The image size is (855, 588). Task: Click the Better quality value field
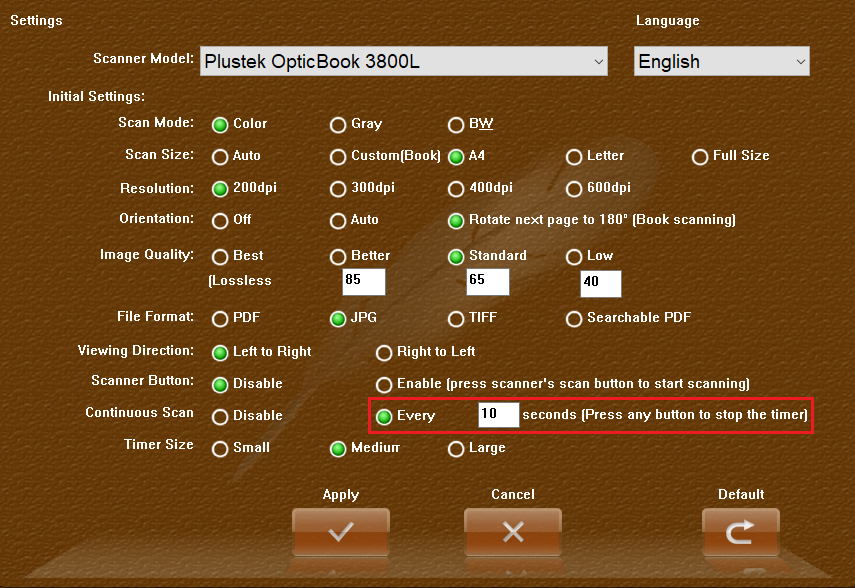coord(364,281)
